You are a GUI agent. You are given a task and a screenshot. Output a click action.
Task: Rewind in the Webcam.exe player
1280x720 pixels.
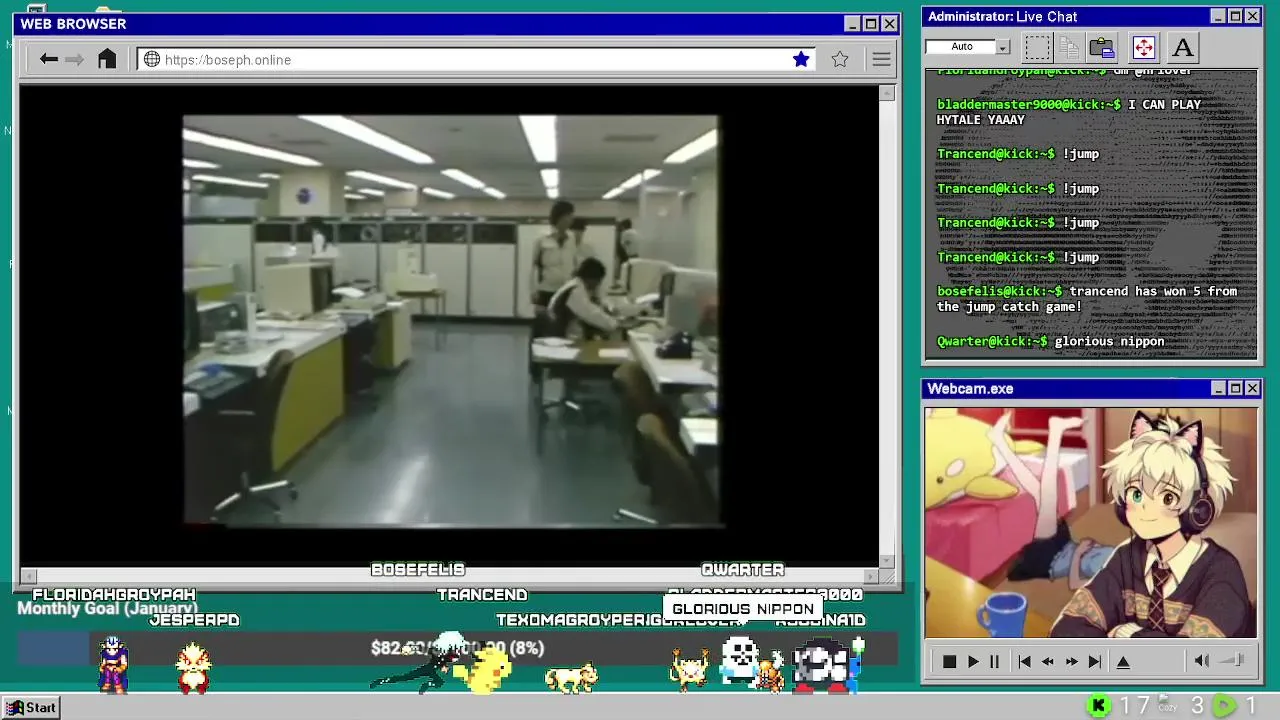[1047, 661]
